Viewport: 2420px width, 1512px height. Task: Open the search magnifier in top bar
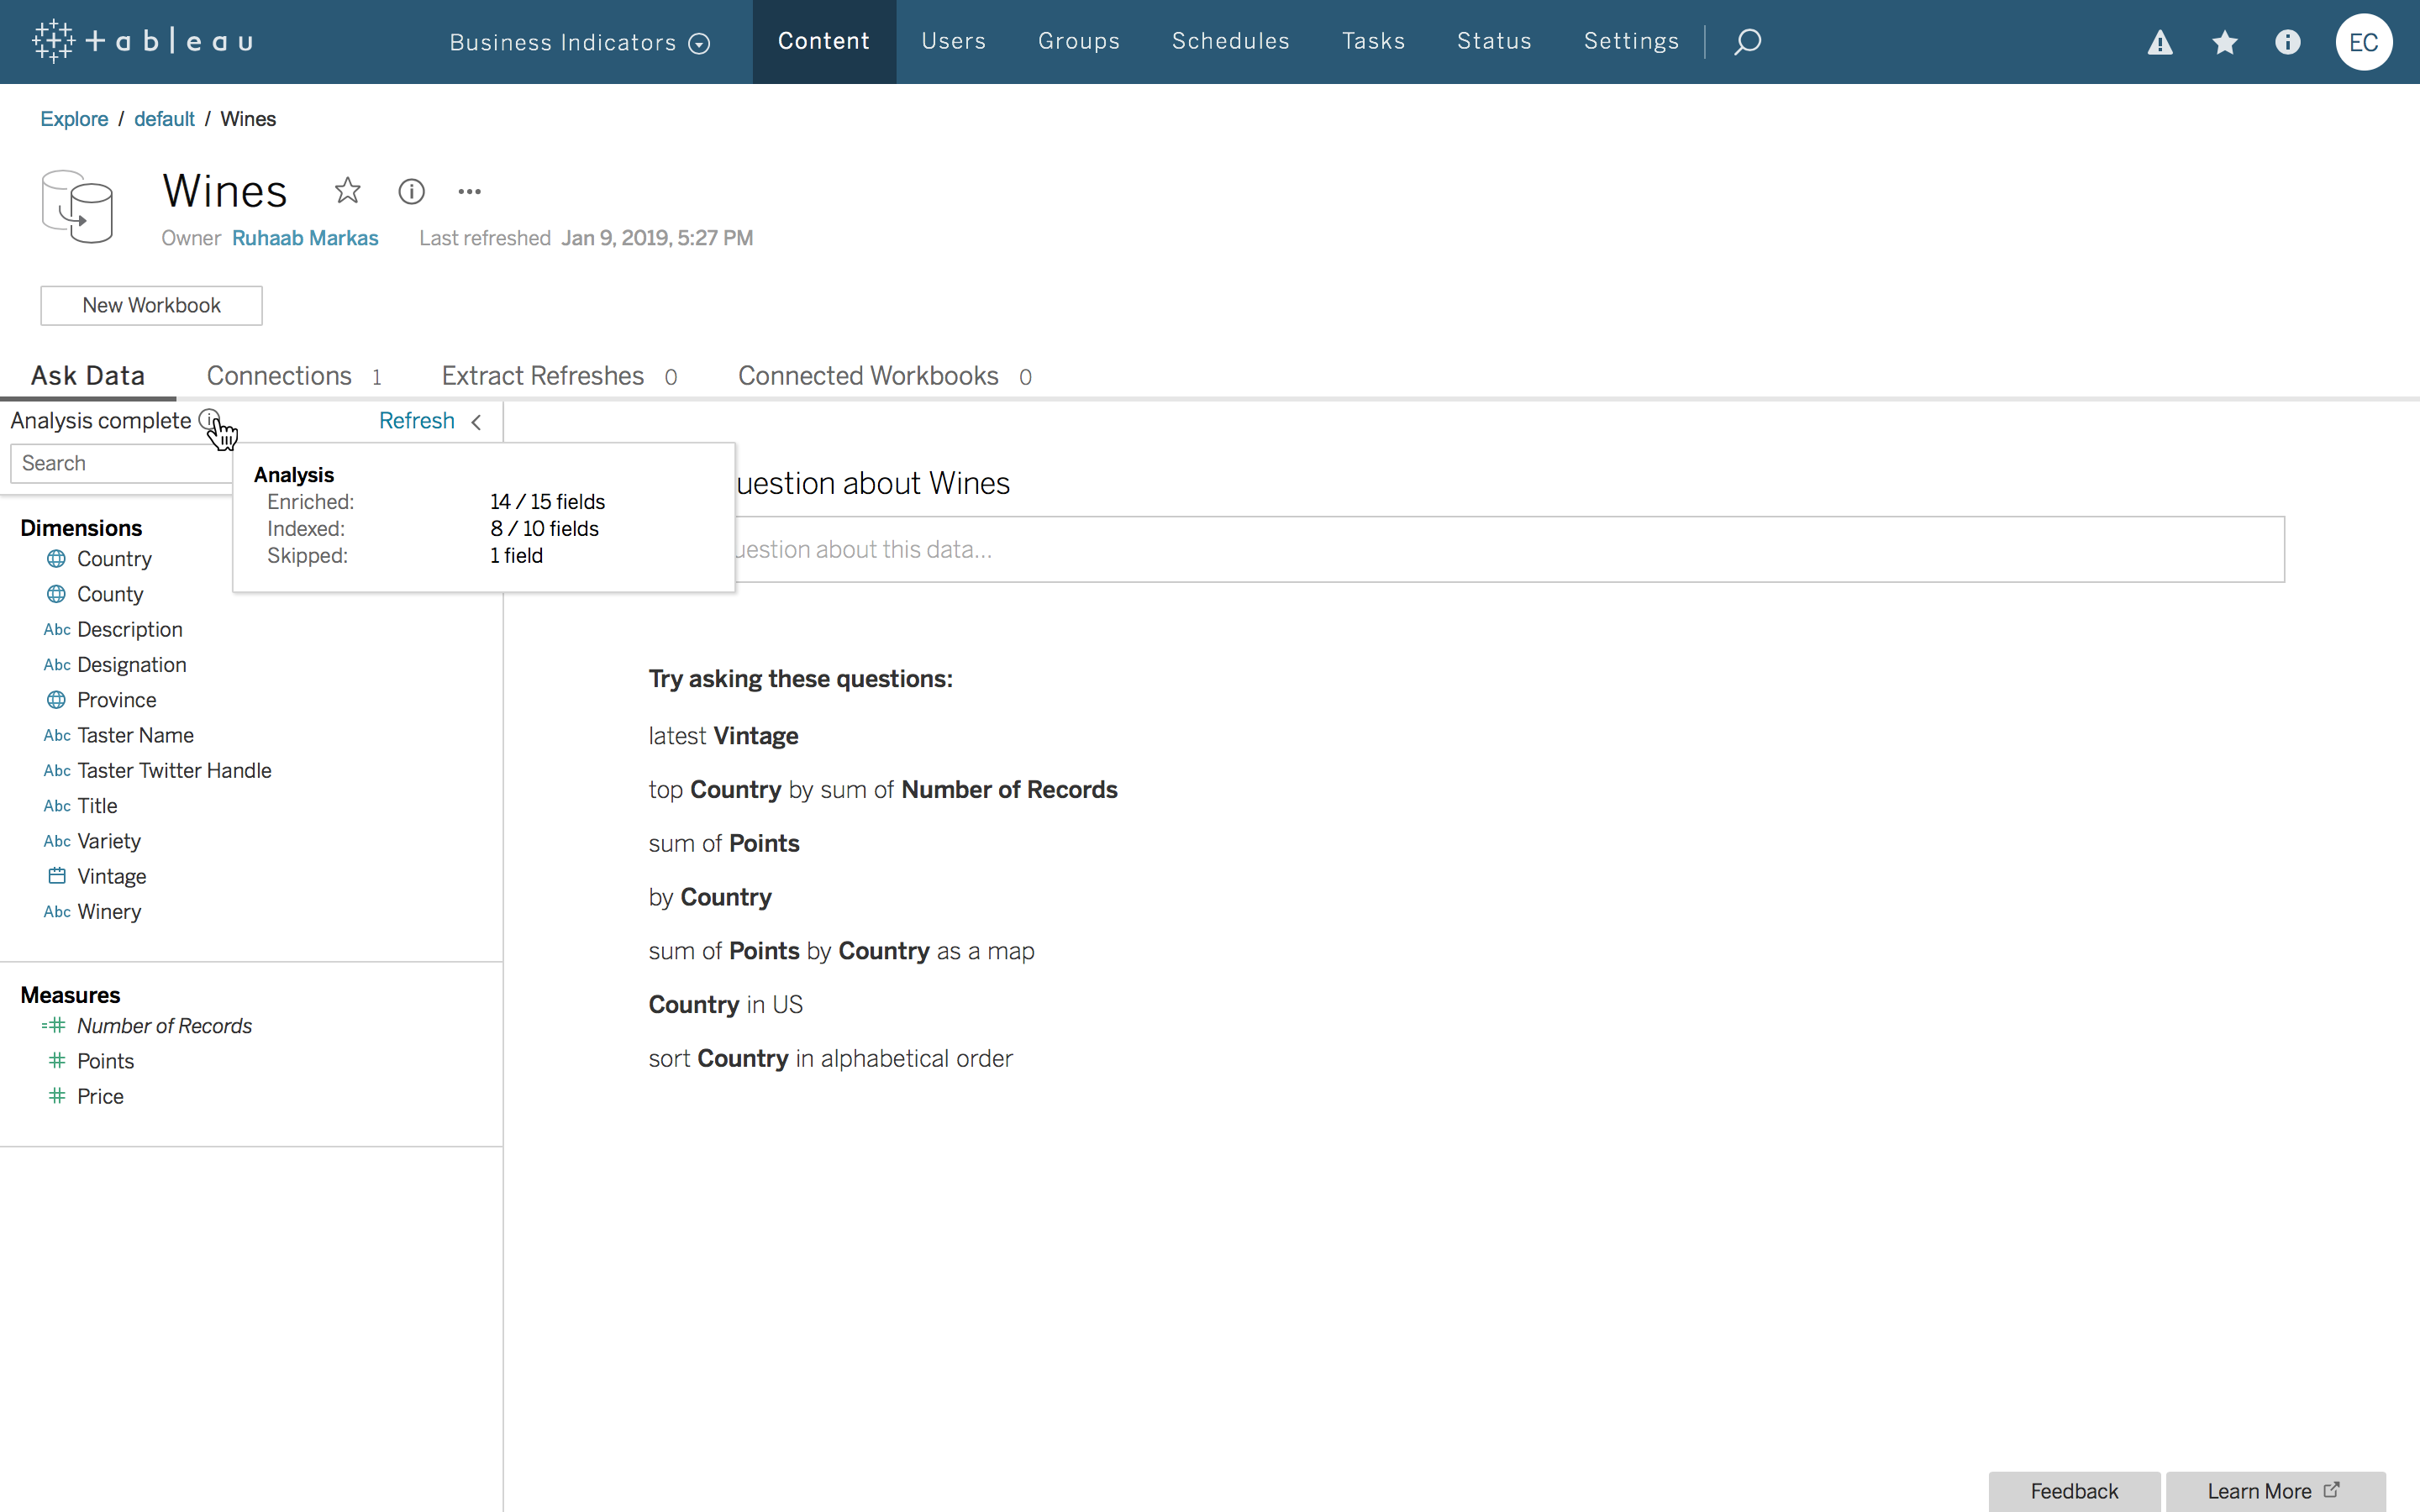1747,41
